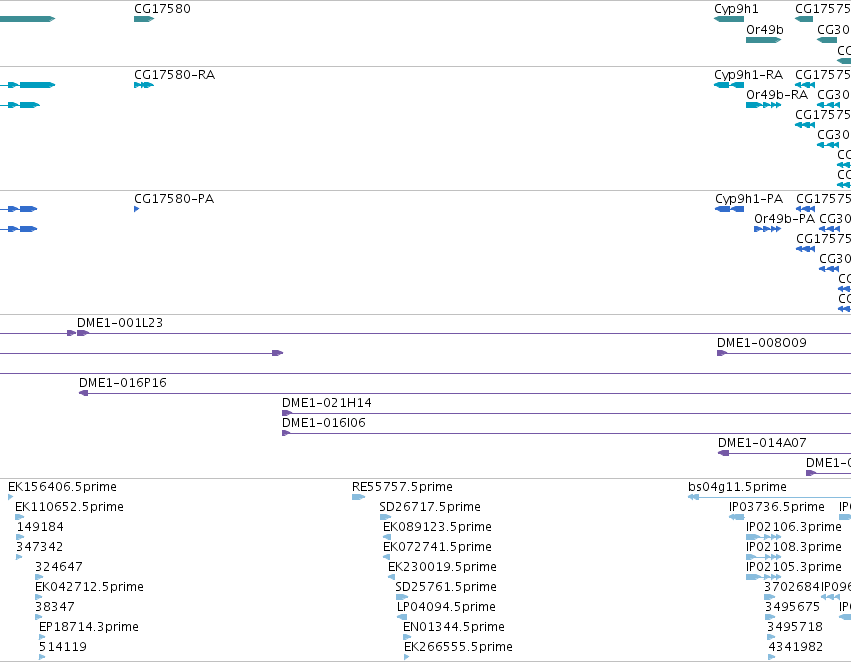851x662 pixels.
Task: Click the CG17580 gene arrow glyph
Action: point(144,19)
